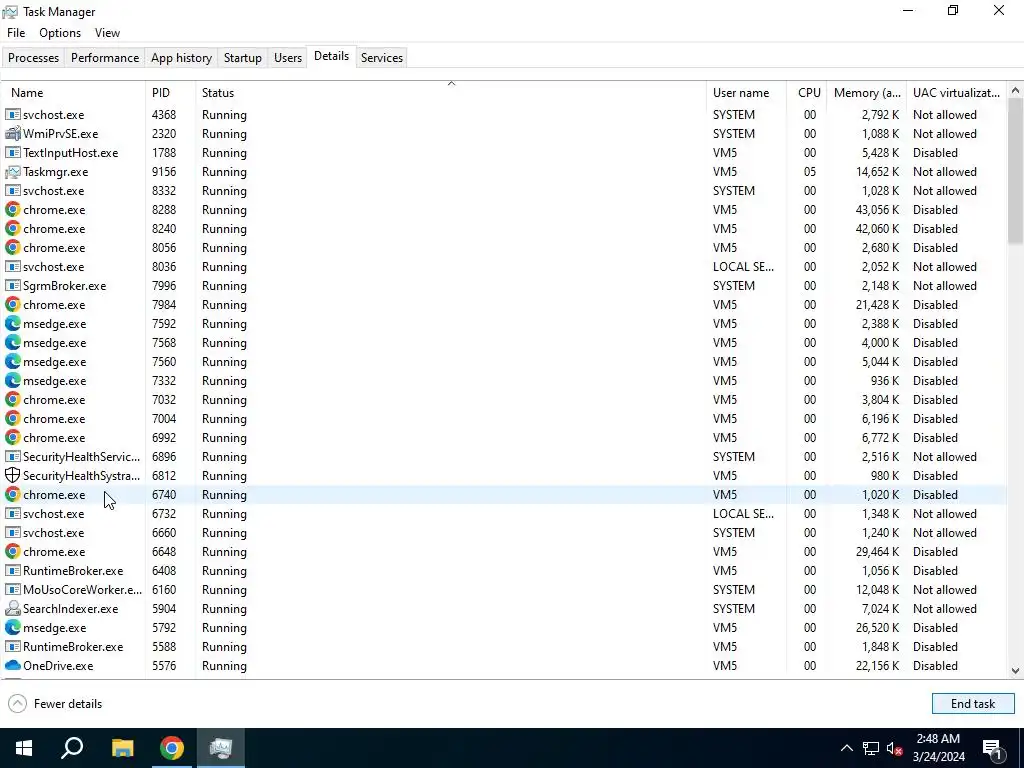Screen dimensions: 1024x768
Task: Click msedge.exe icon with PID 7592
Action: [x=12, y=324]
